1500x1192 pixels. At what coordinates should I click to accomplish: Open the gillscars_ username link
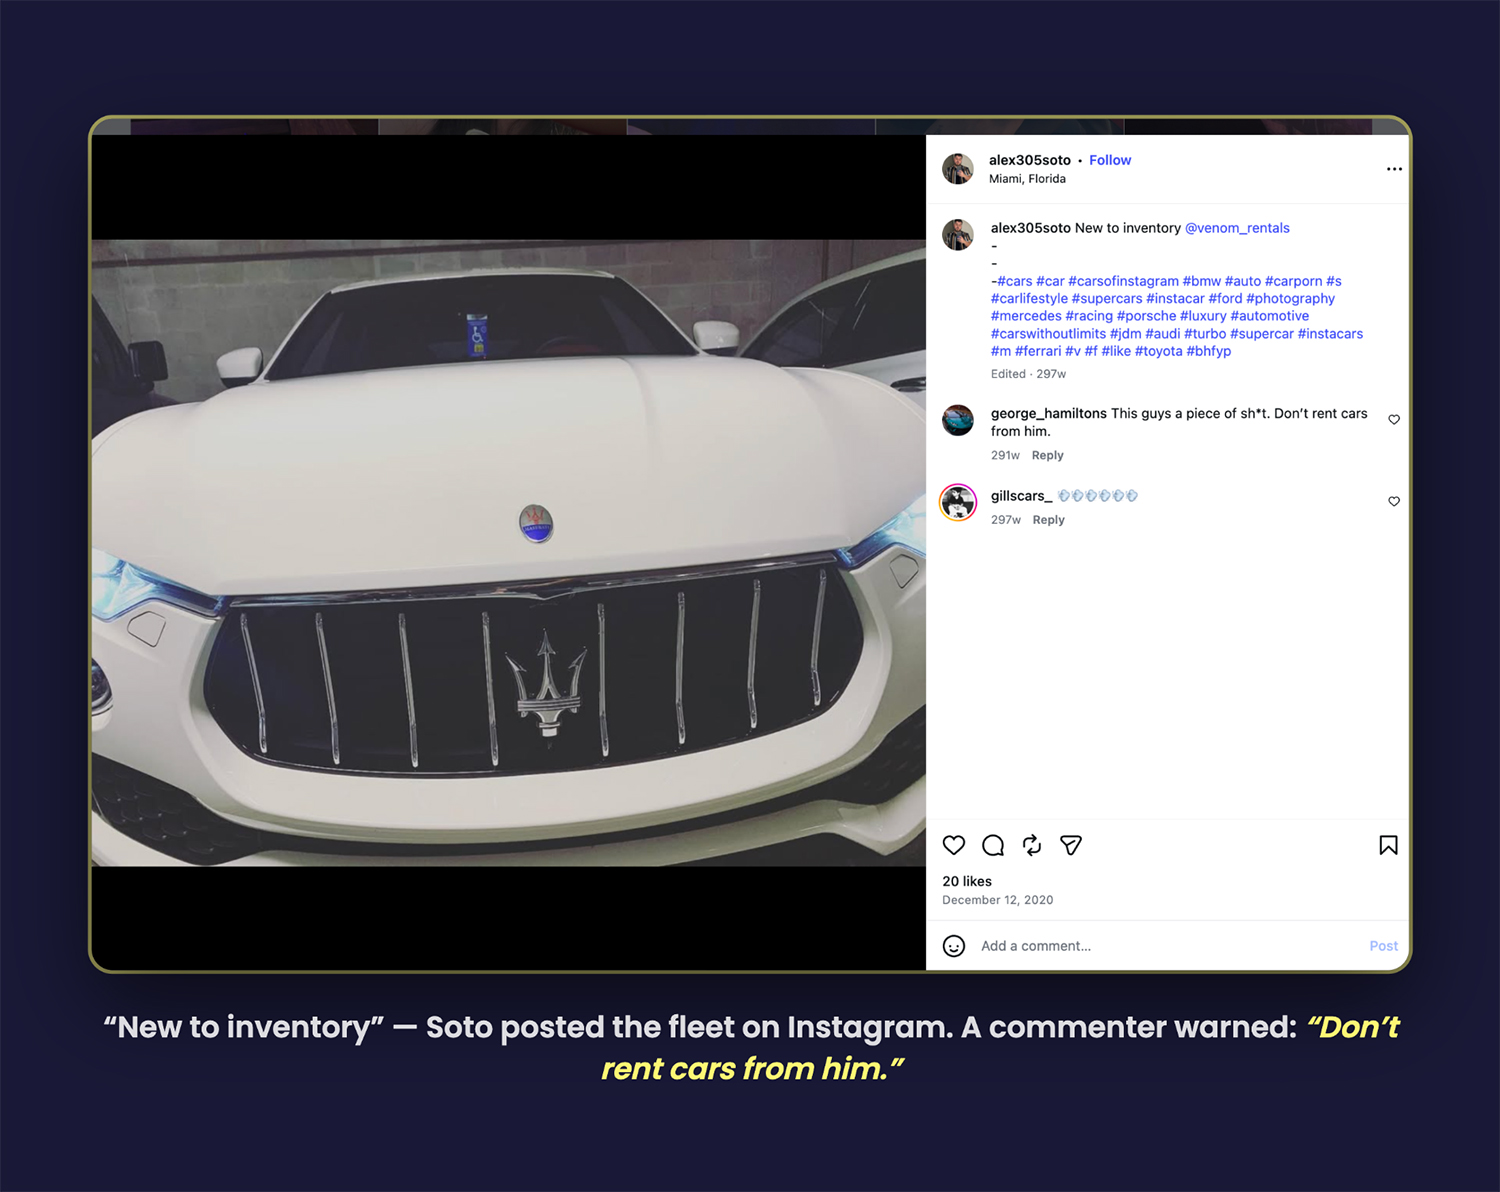[1021, 496]
